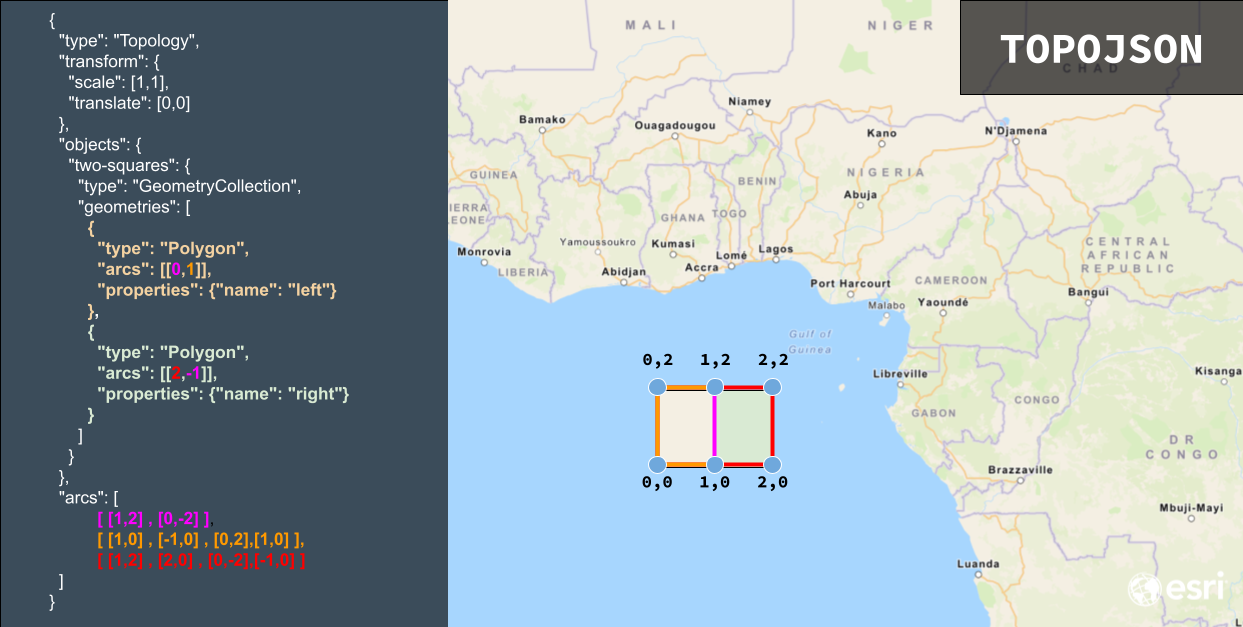Click the Yamoussoukro city label

[x=598, y=242]
